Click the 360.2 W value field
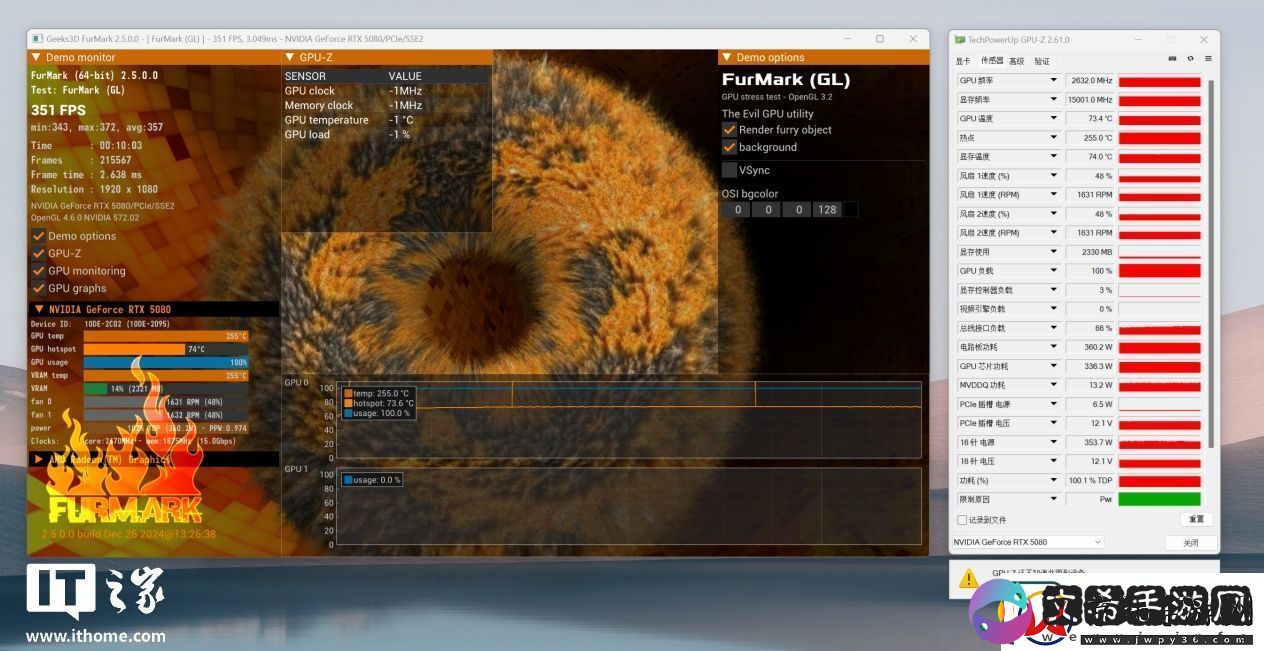The height and width of the screenshot is (651, 1264). click(1090, 347)
